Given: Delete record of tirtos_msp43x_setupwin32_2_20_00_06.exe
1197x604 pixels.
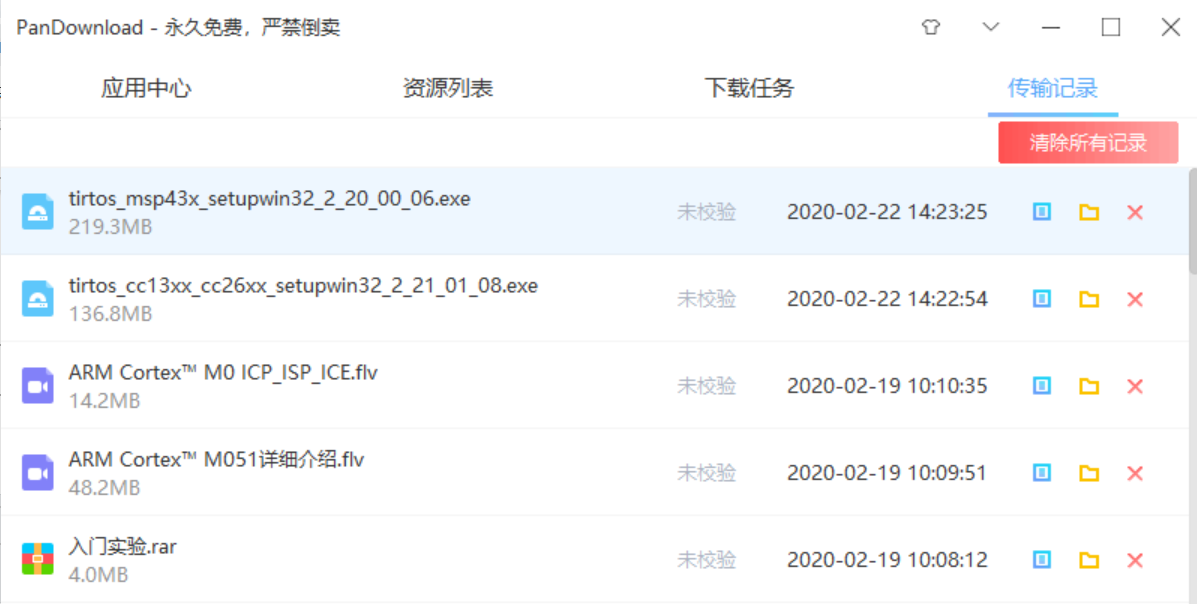Looking at the screenshot, I should (1135, 212).
